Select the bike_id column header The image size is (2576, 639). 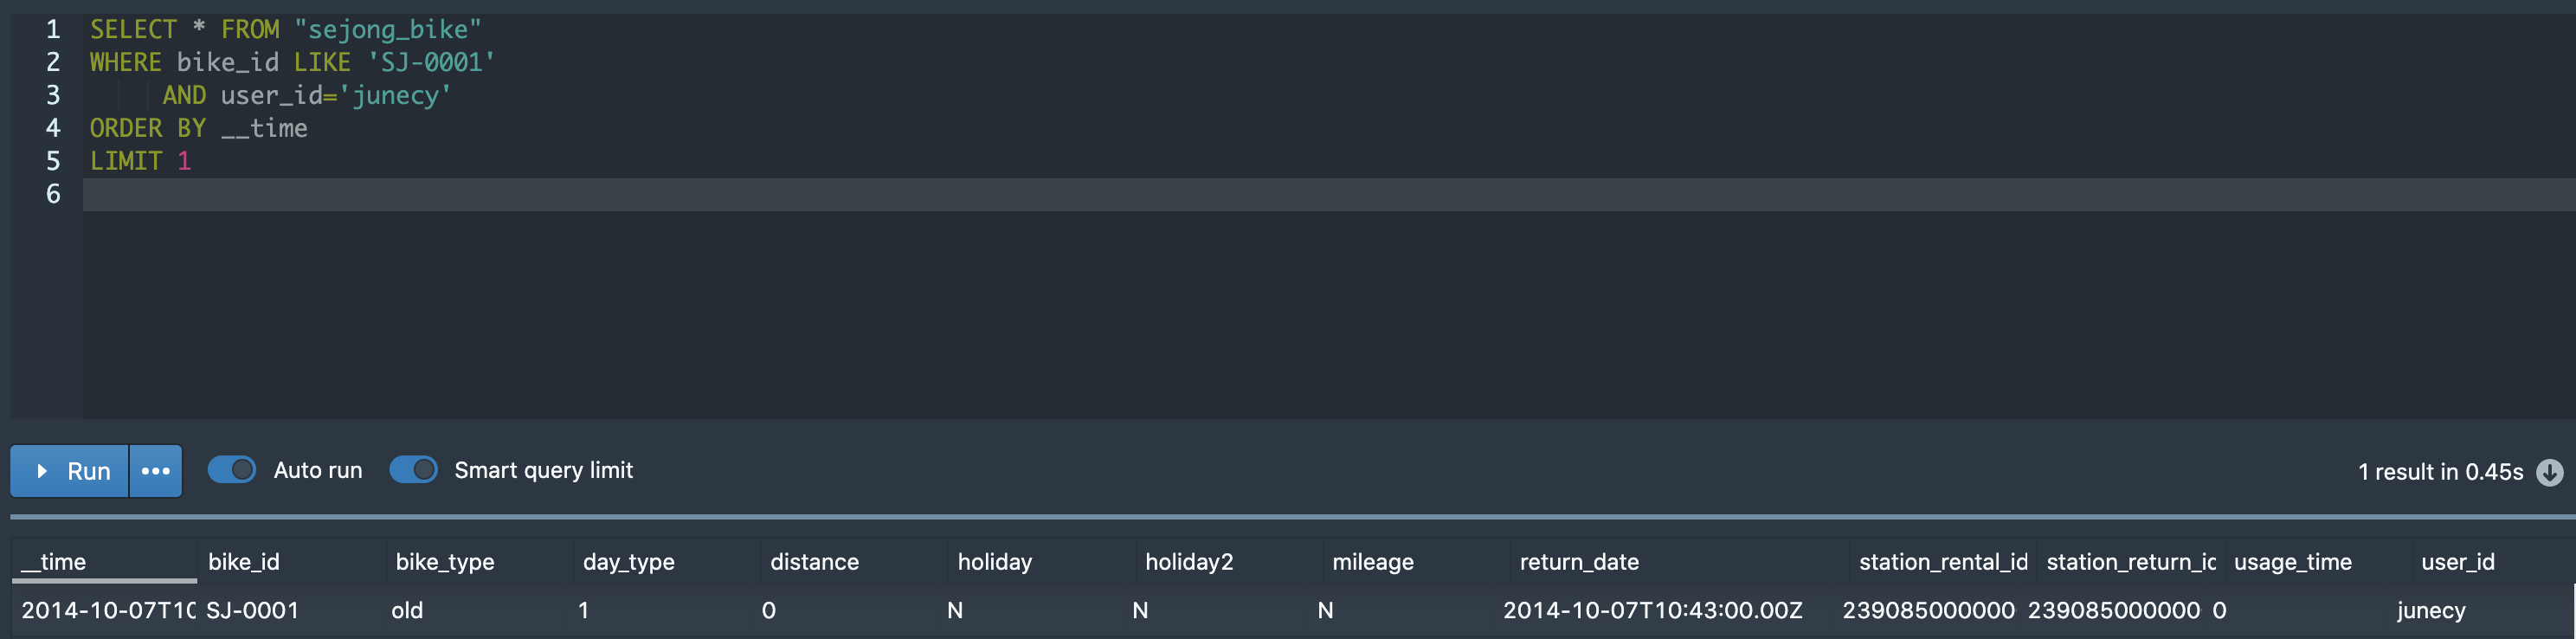tap(291, 562)
